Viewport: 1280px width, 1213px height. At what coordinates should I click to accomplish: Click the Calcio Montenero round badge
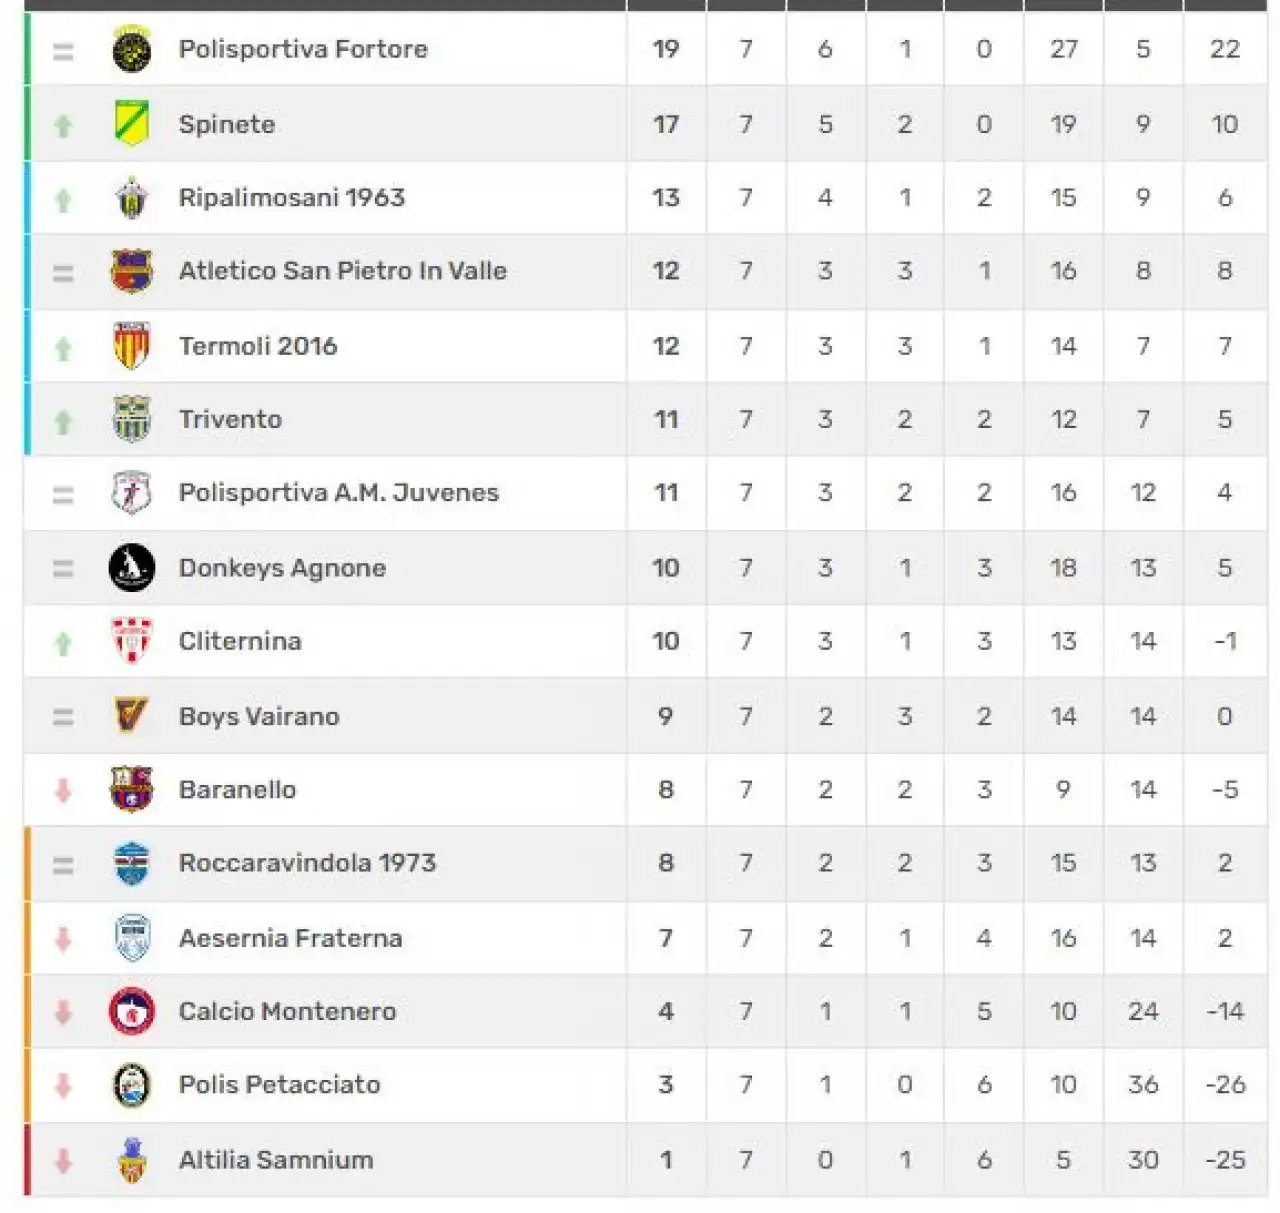click(131, 1011)
